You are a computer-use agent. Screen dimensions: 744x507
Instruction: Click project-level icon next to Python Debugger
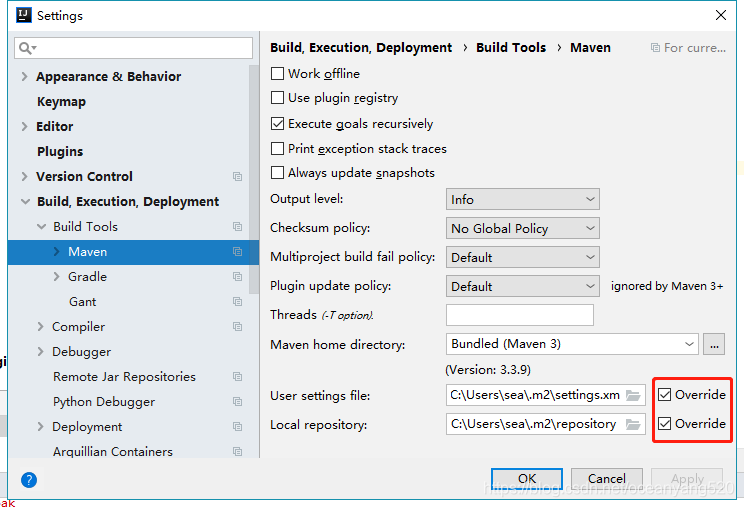tap(237, 402)
